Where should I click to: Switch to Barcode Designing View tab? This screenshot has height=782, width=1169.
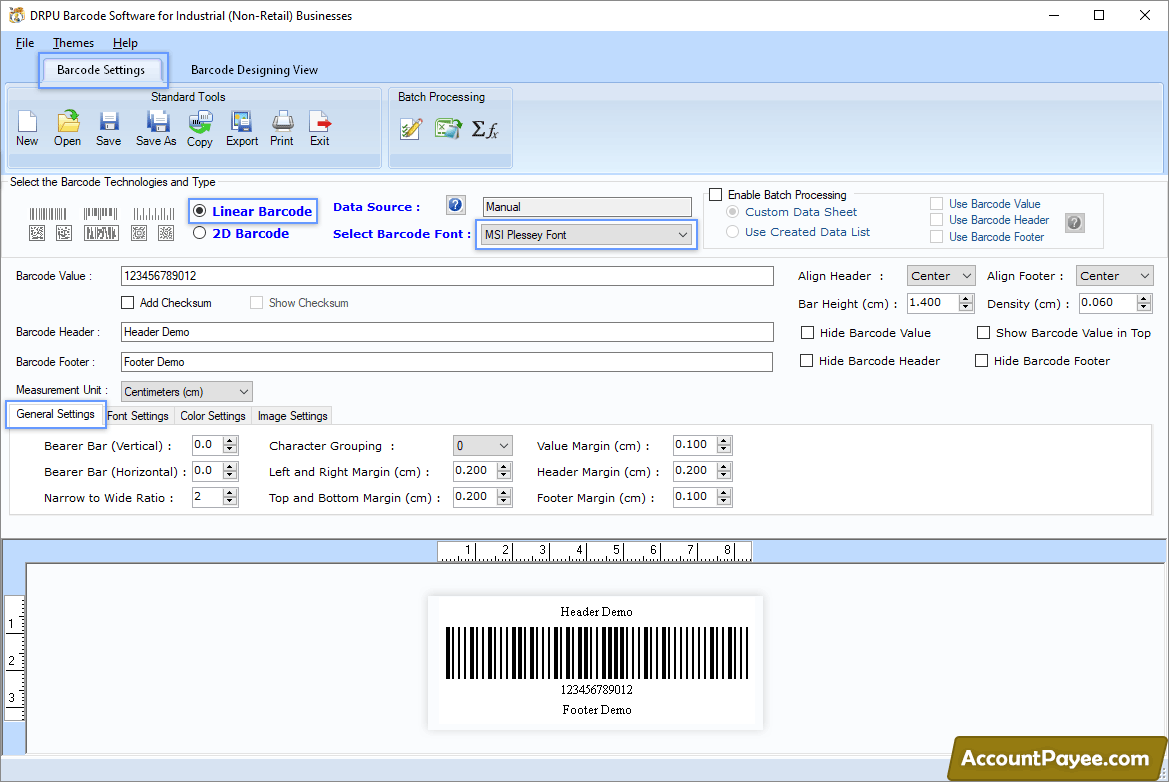pyautogui.click(x=254, y=69)
